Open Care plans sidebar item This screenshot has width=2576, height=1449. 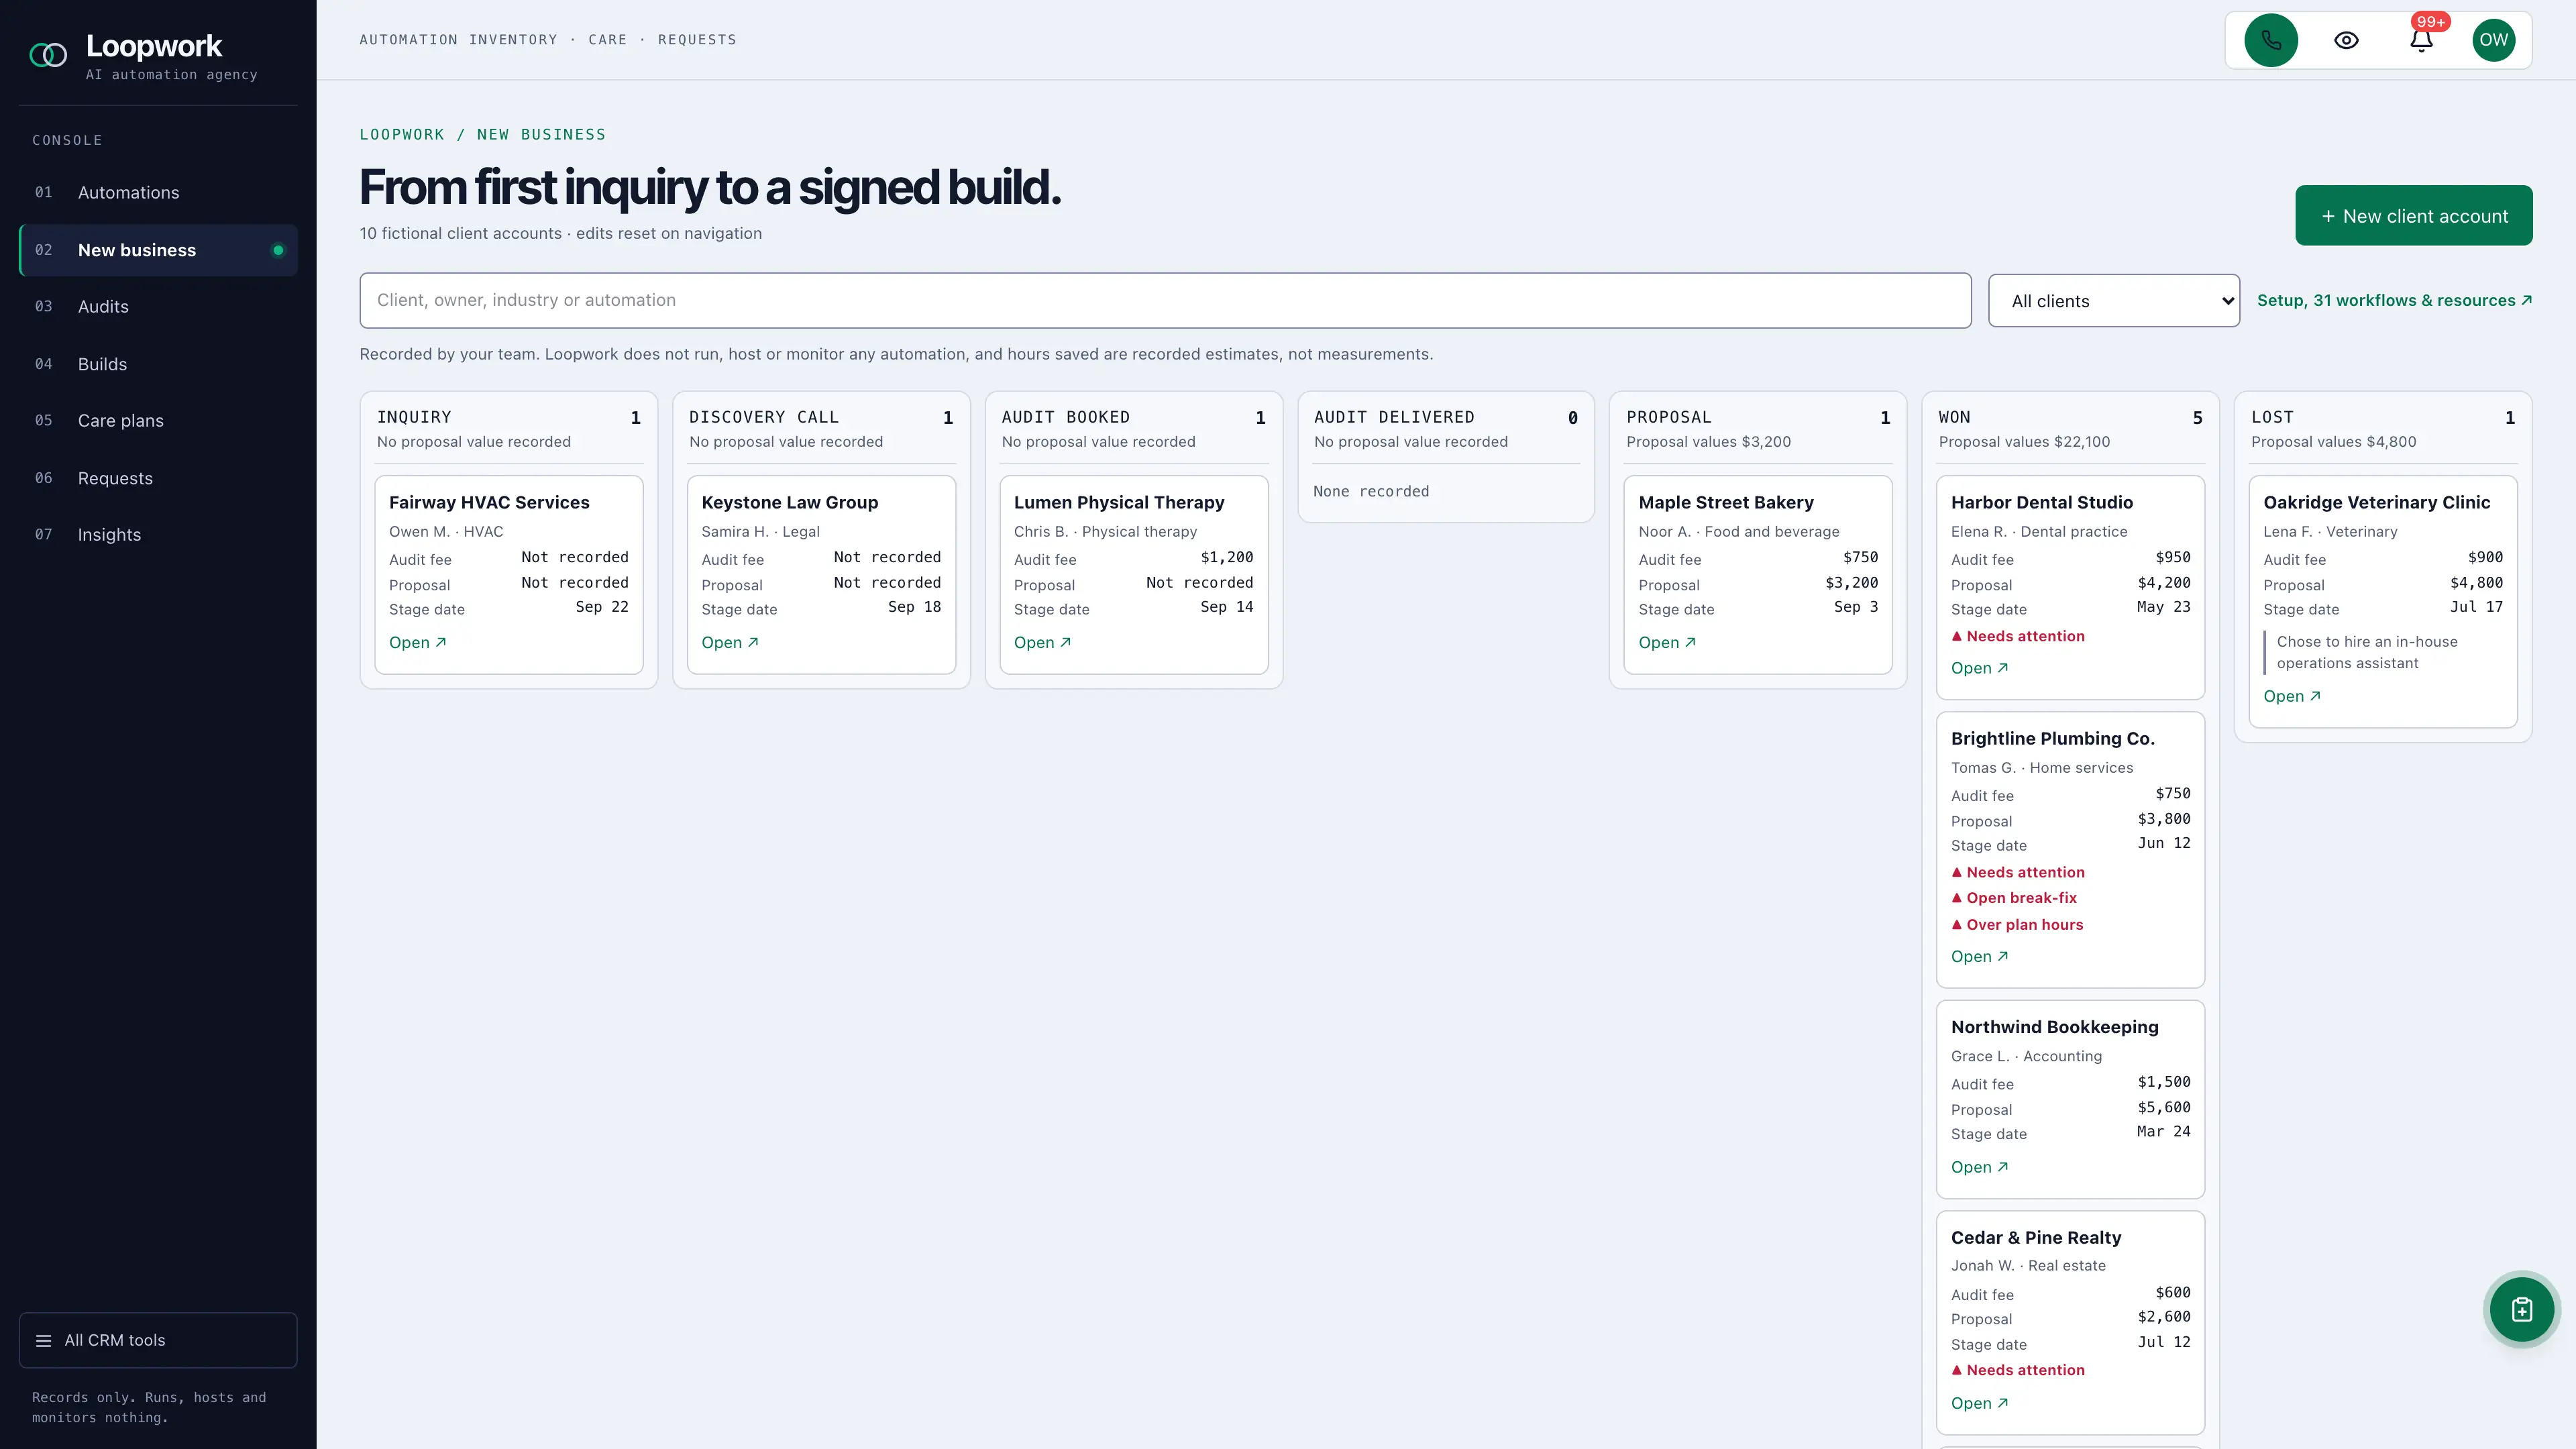pos(158,420)
